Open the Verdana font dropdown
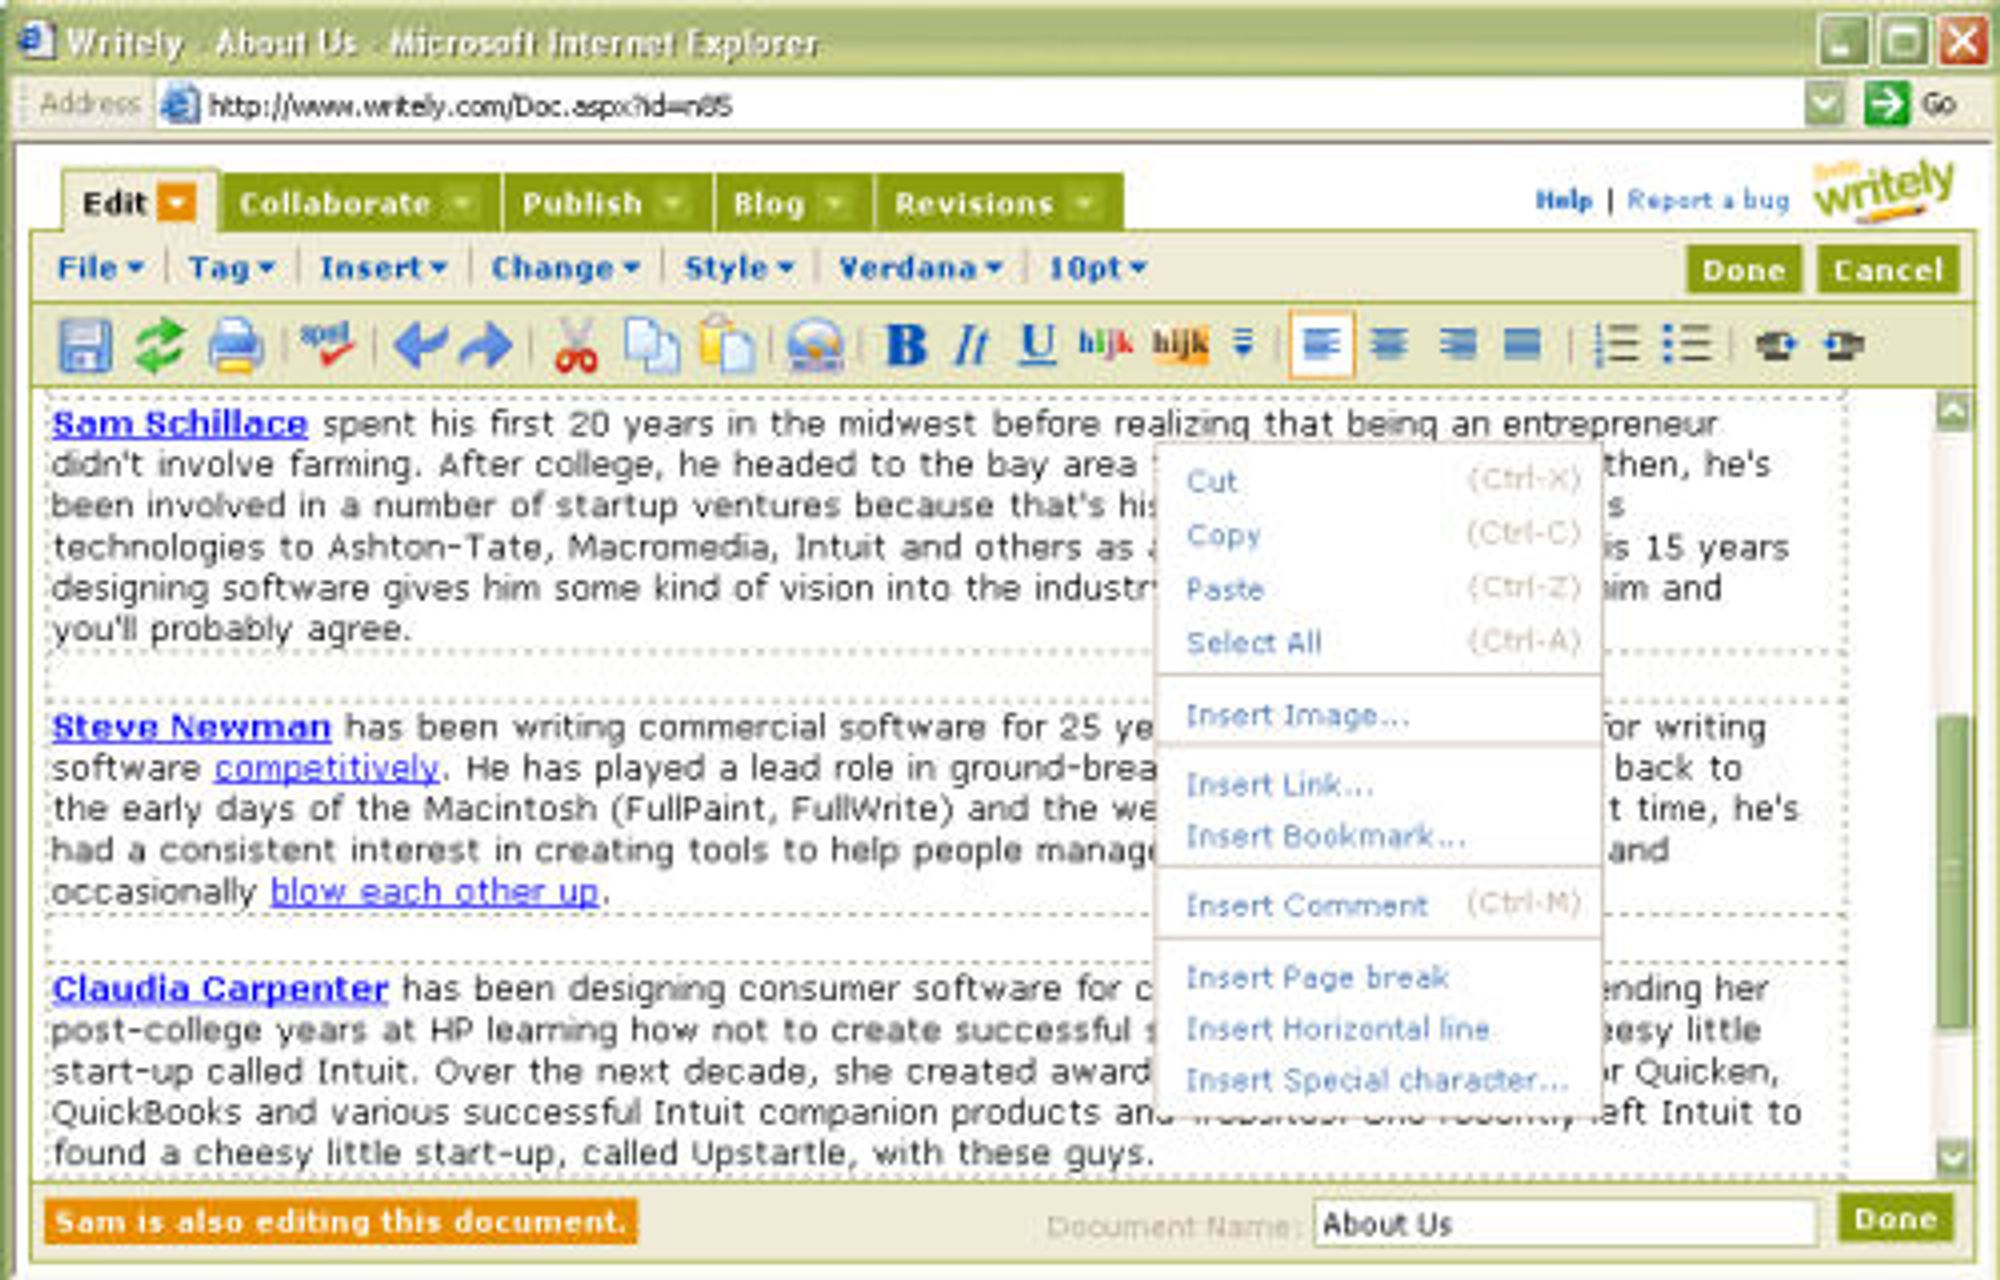 point(920,268)
